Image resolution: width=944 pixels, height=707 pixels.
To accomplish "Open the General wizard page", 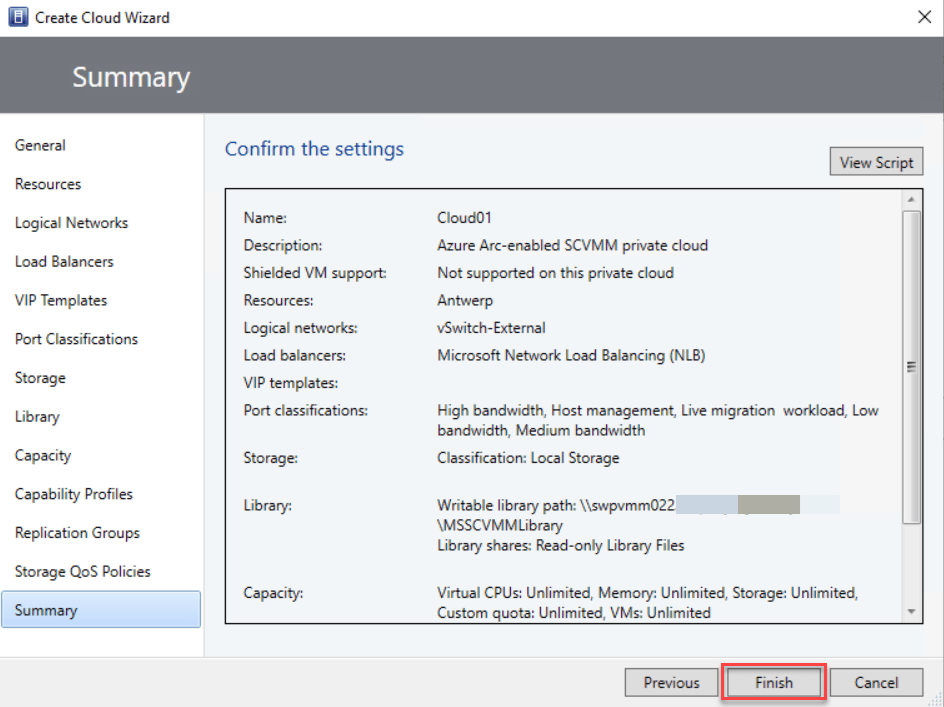I will (40, 146).
